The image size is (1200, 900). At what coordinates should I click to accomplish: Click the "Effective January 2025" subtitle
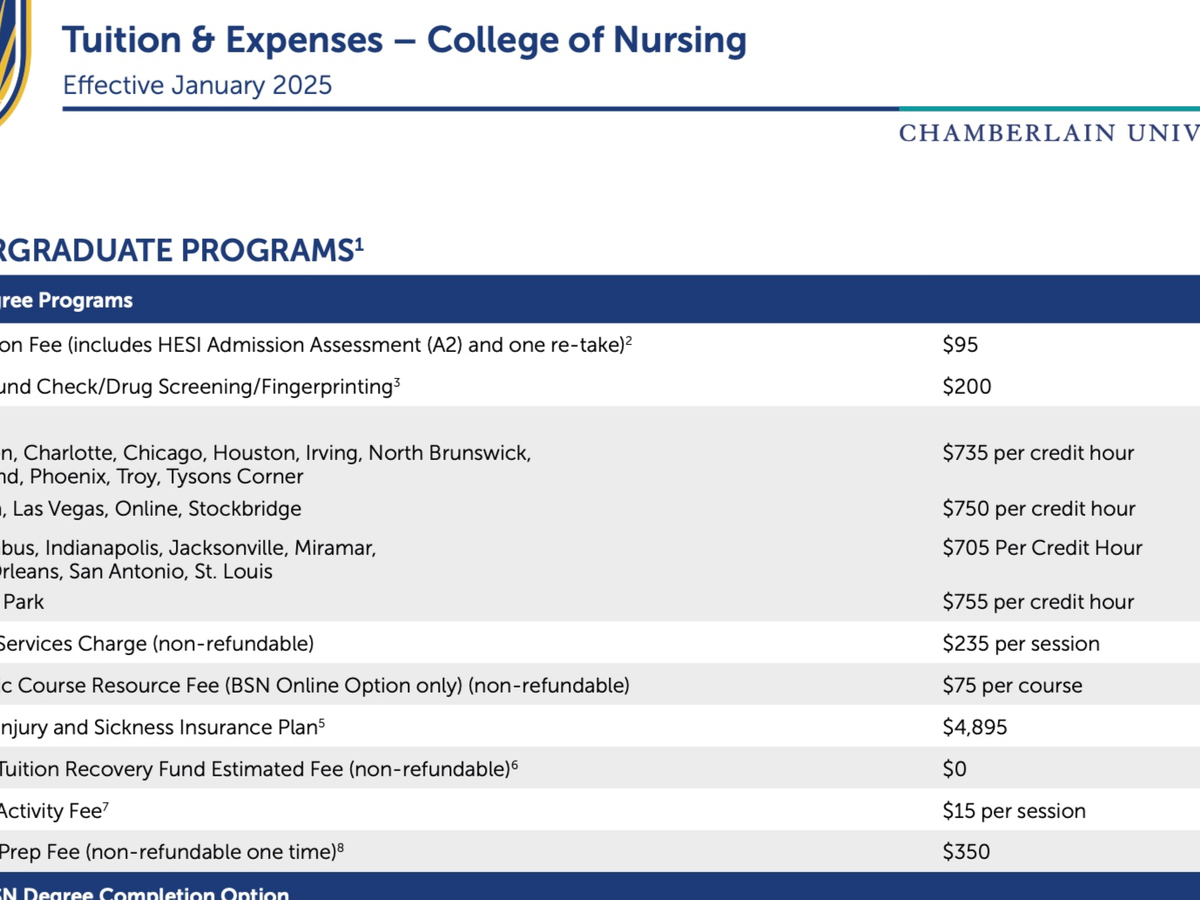(197, 85)
